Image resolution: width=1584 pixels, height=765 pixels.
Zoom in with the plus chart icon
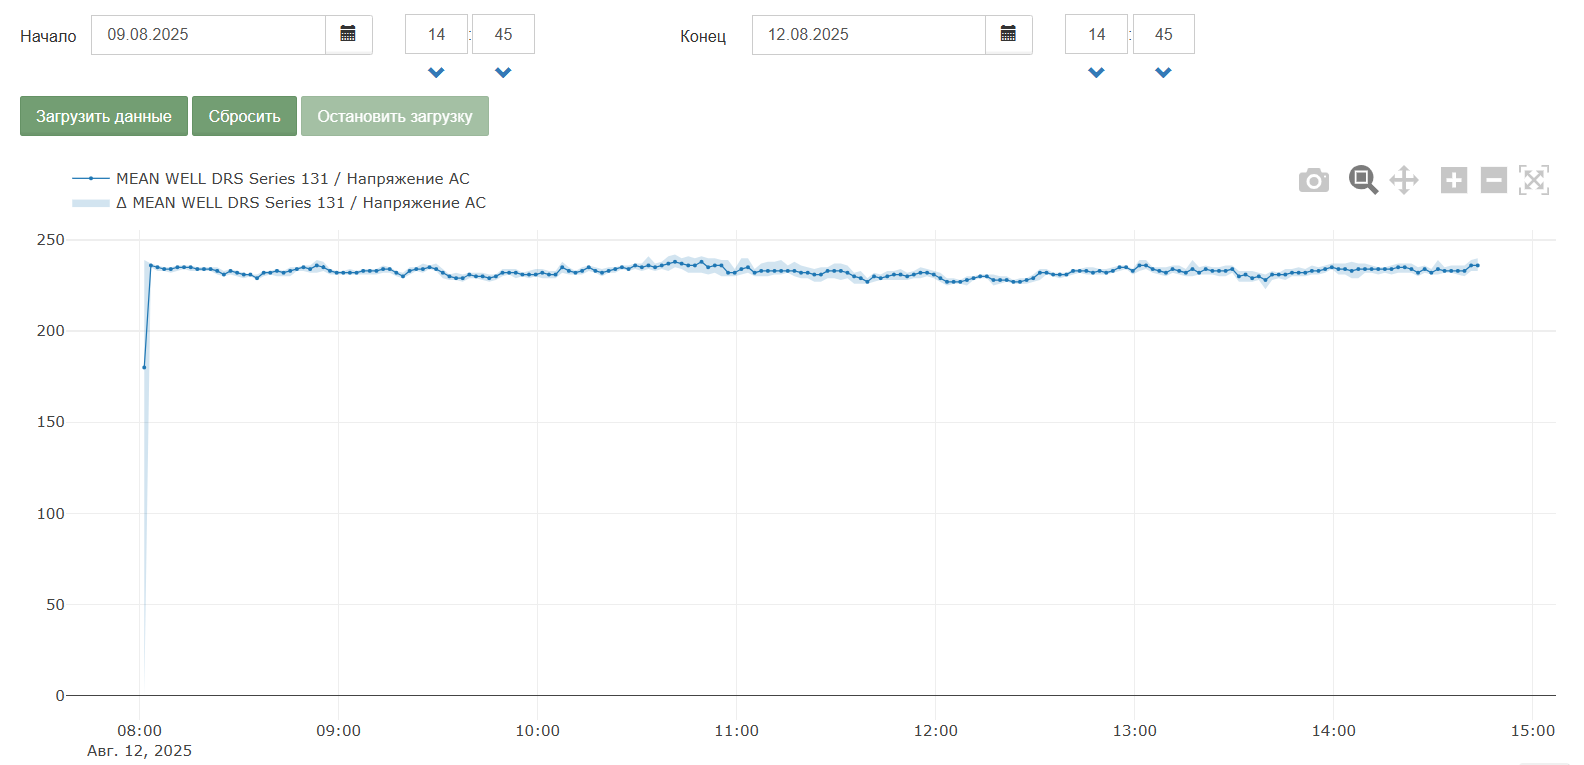[1453, 180]
